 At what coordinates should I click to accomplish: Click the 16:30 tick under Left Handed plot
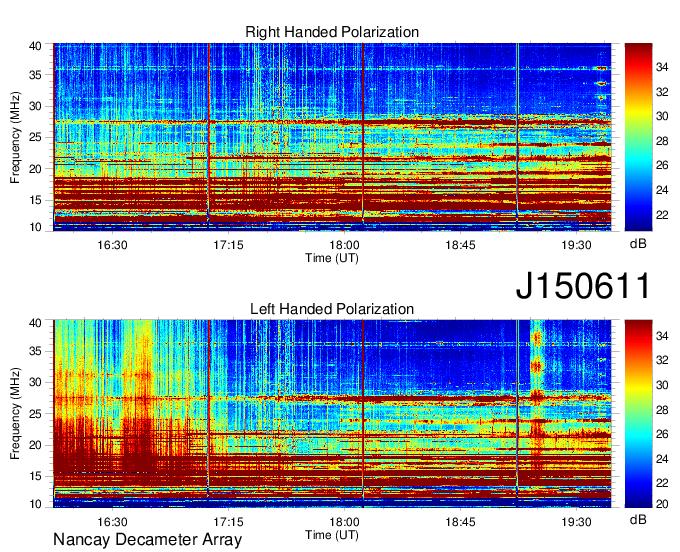point(112,521)
